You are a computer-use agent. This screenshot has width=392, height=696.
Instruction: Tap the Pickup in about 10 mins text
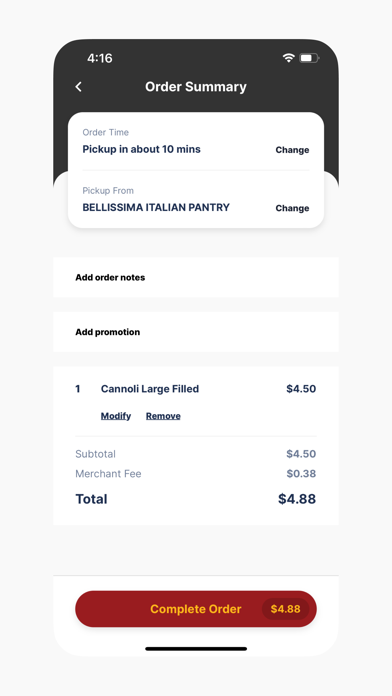point(142,149)
